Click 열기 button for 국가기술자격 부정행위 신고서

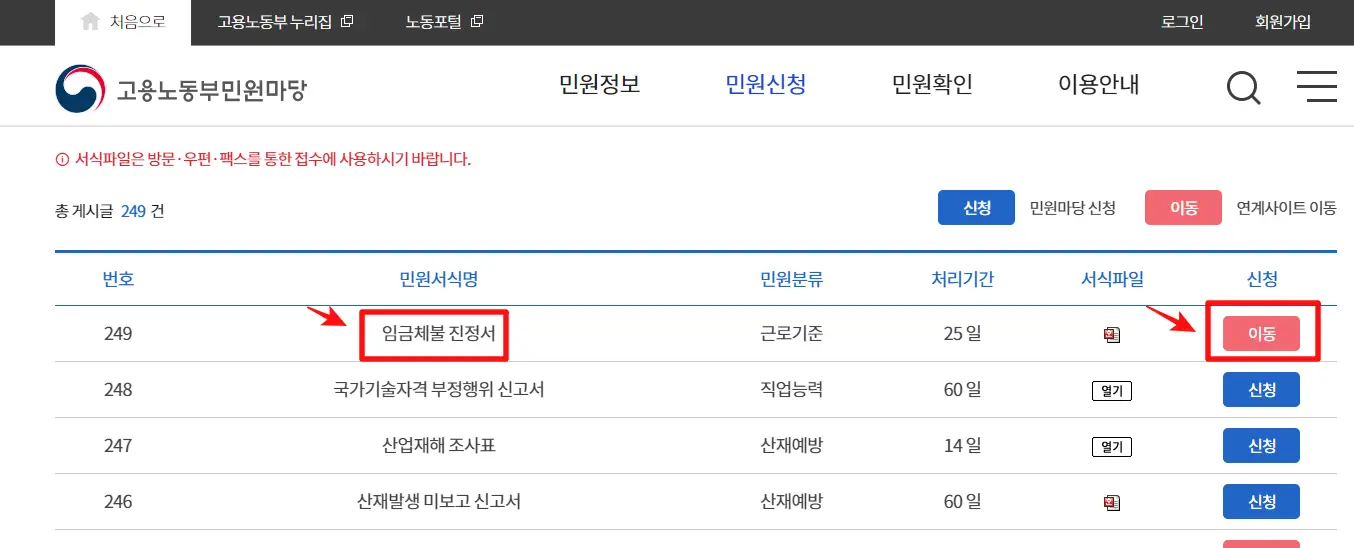(x=1112, y=390)
